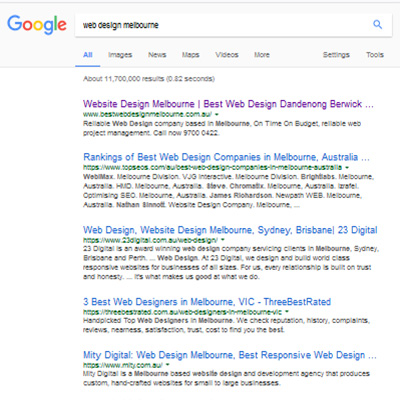Click the 23digital.com.au green URL text
The width and height of the screenshot is (400, 400).
pos(150,240)
